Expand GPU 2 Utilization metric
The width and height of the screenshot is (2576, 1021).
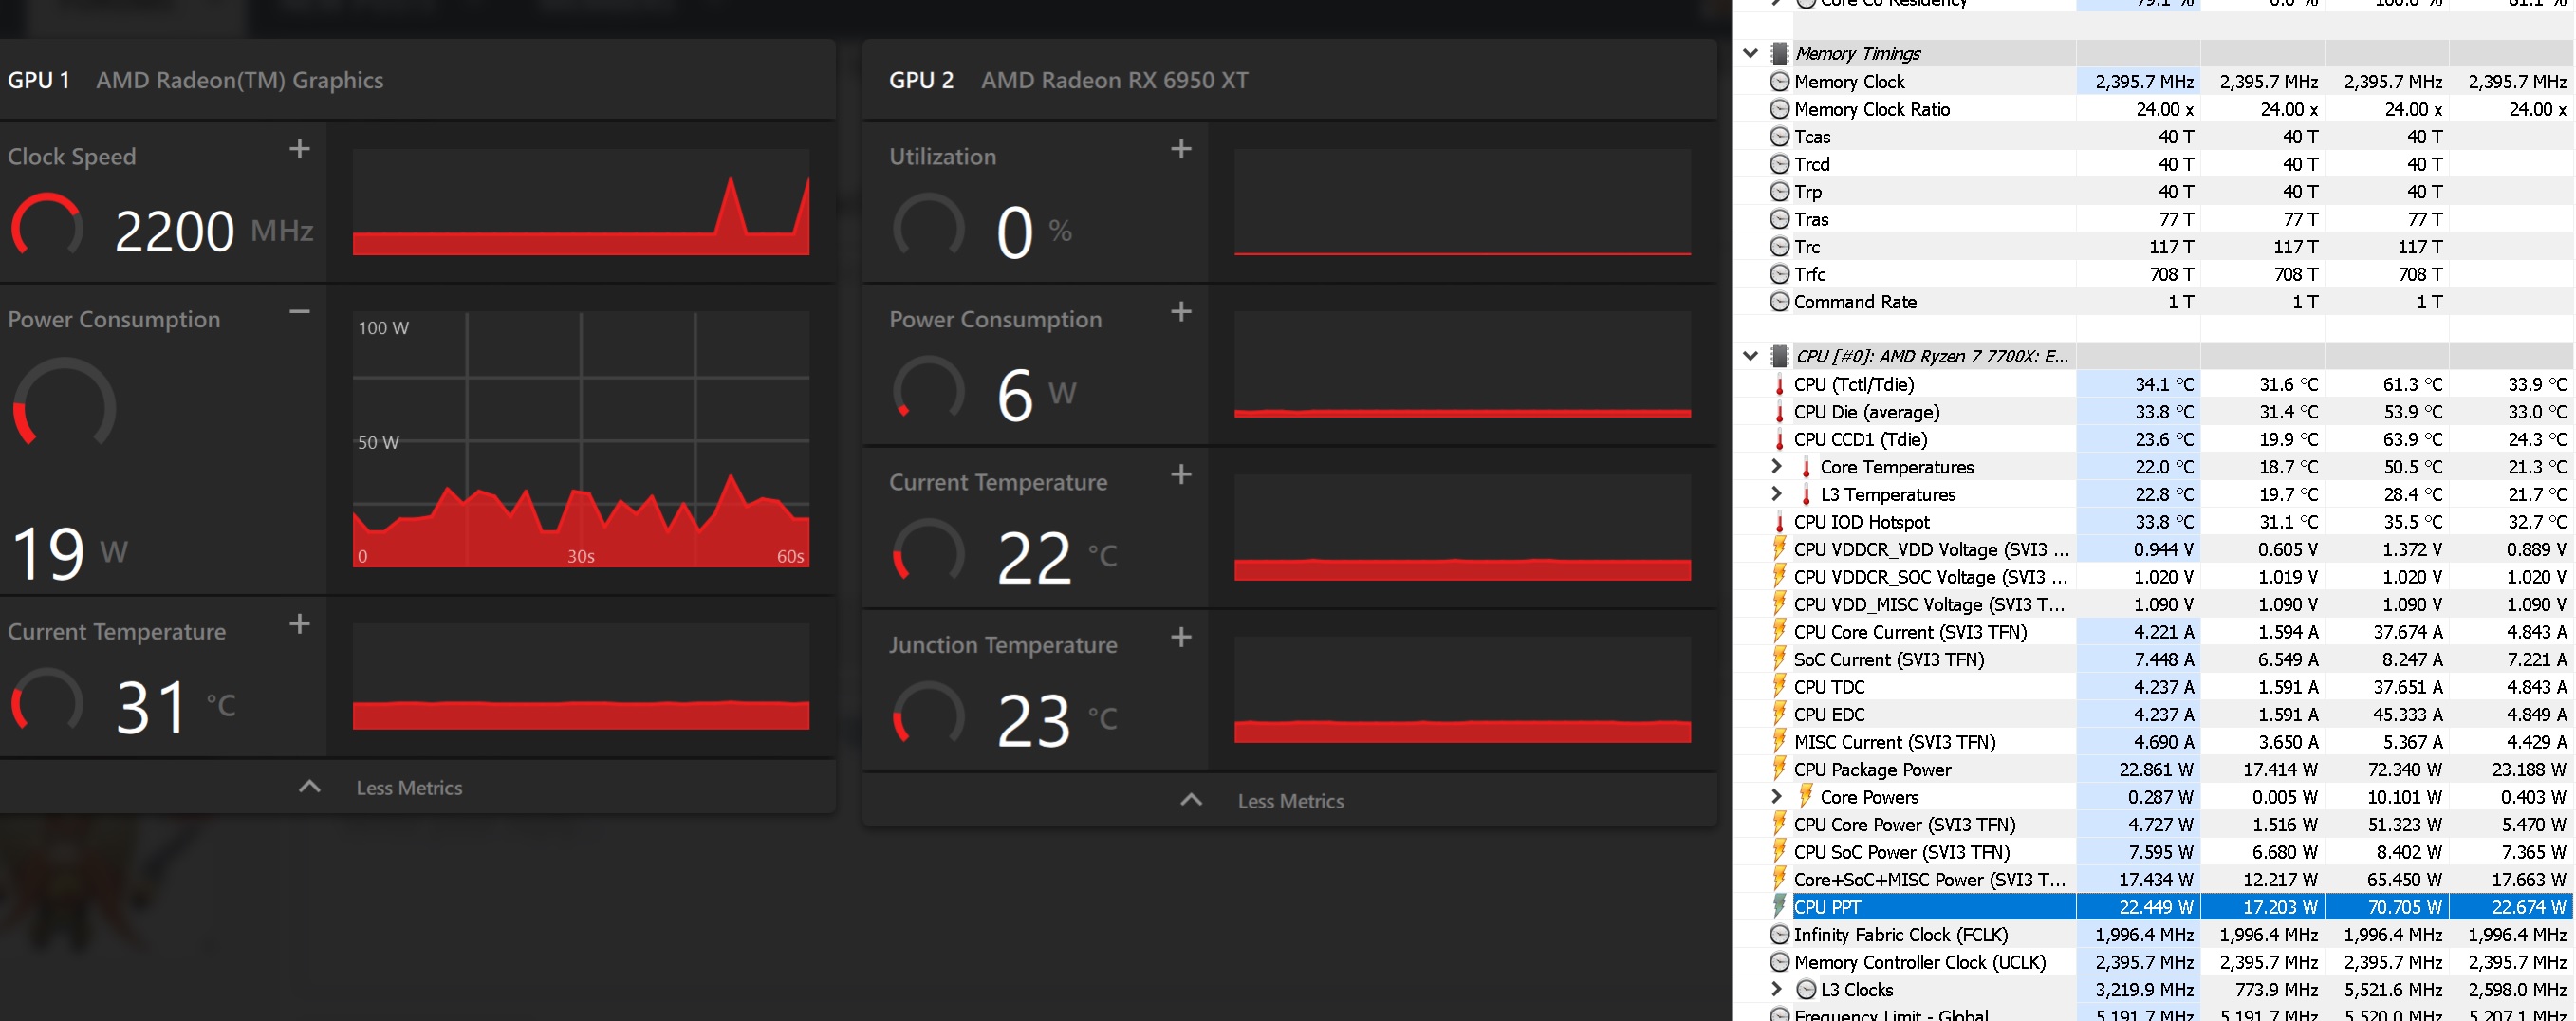coord(1181,149)
